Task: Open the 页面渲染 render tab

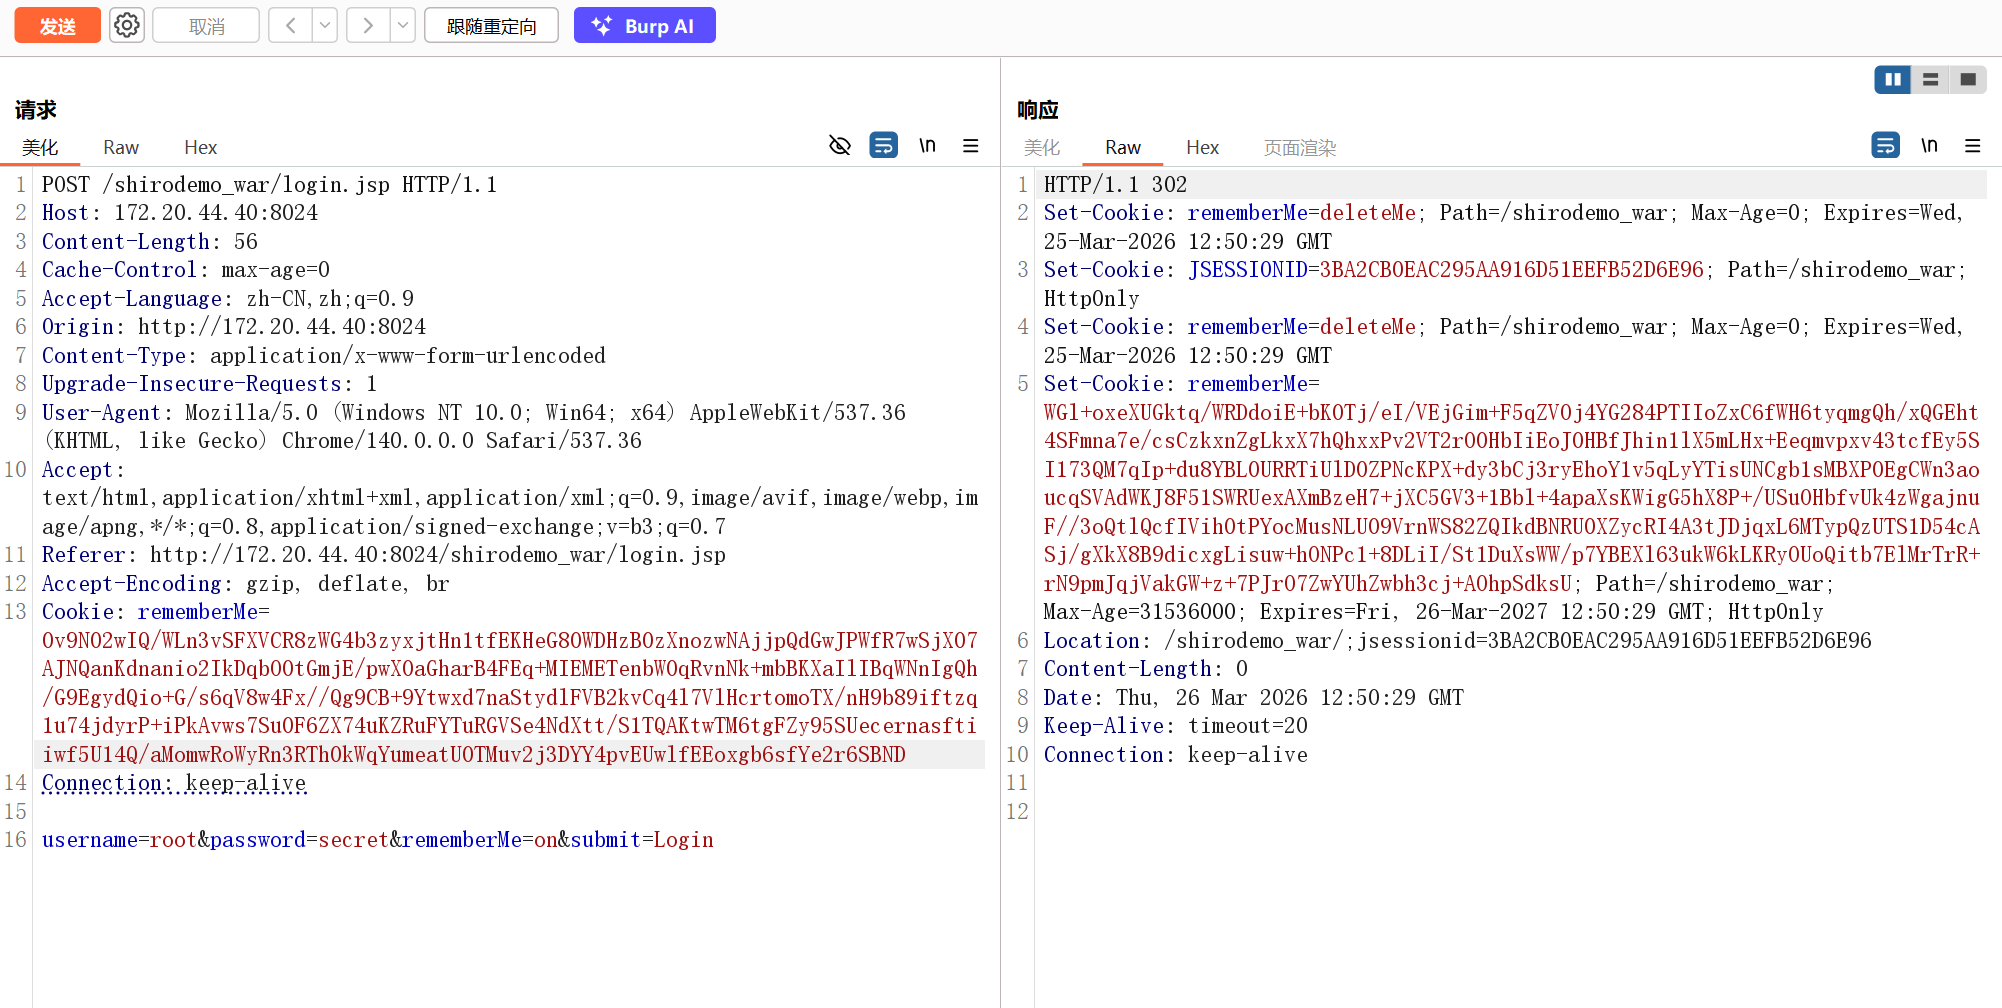Action: click(1300, 147)
